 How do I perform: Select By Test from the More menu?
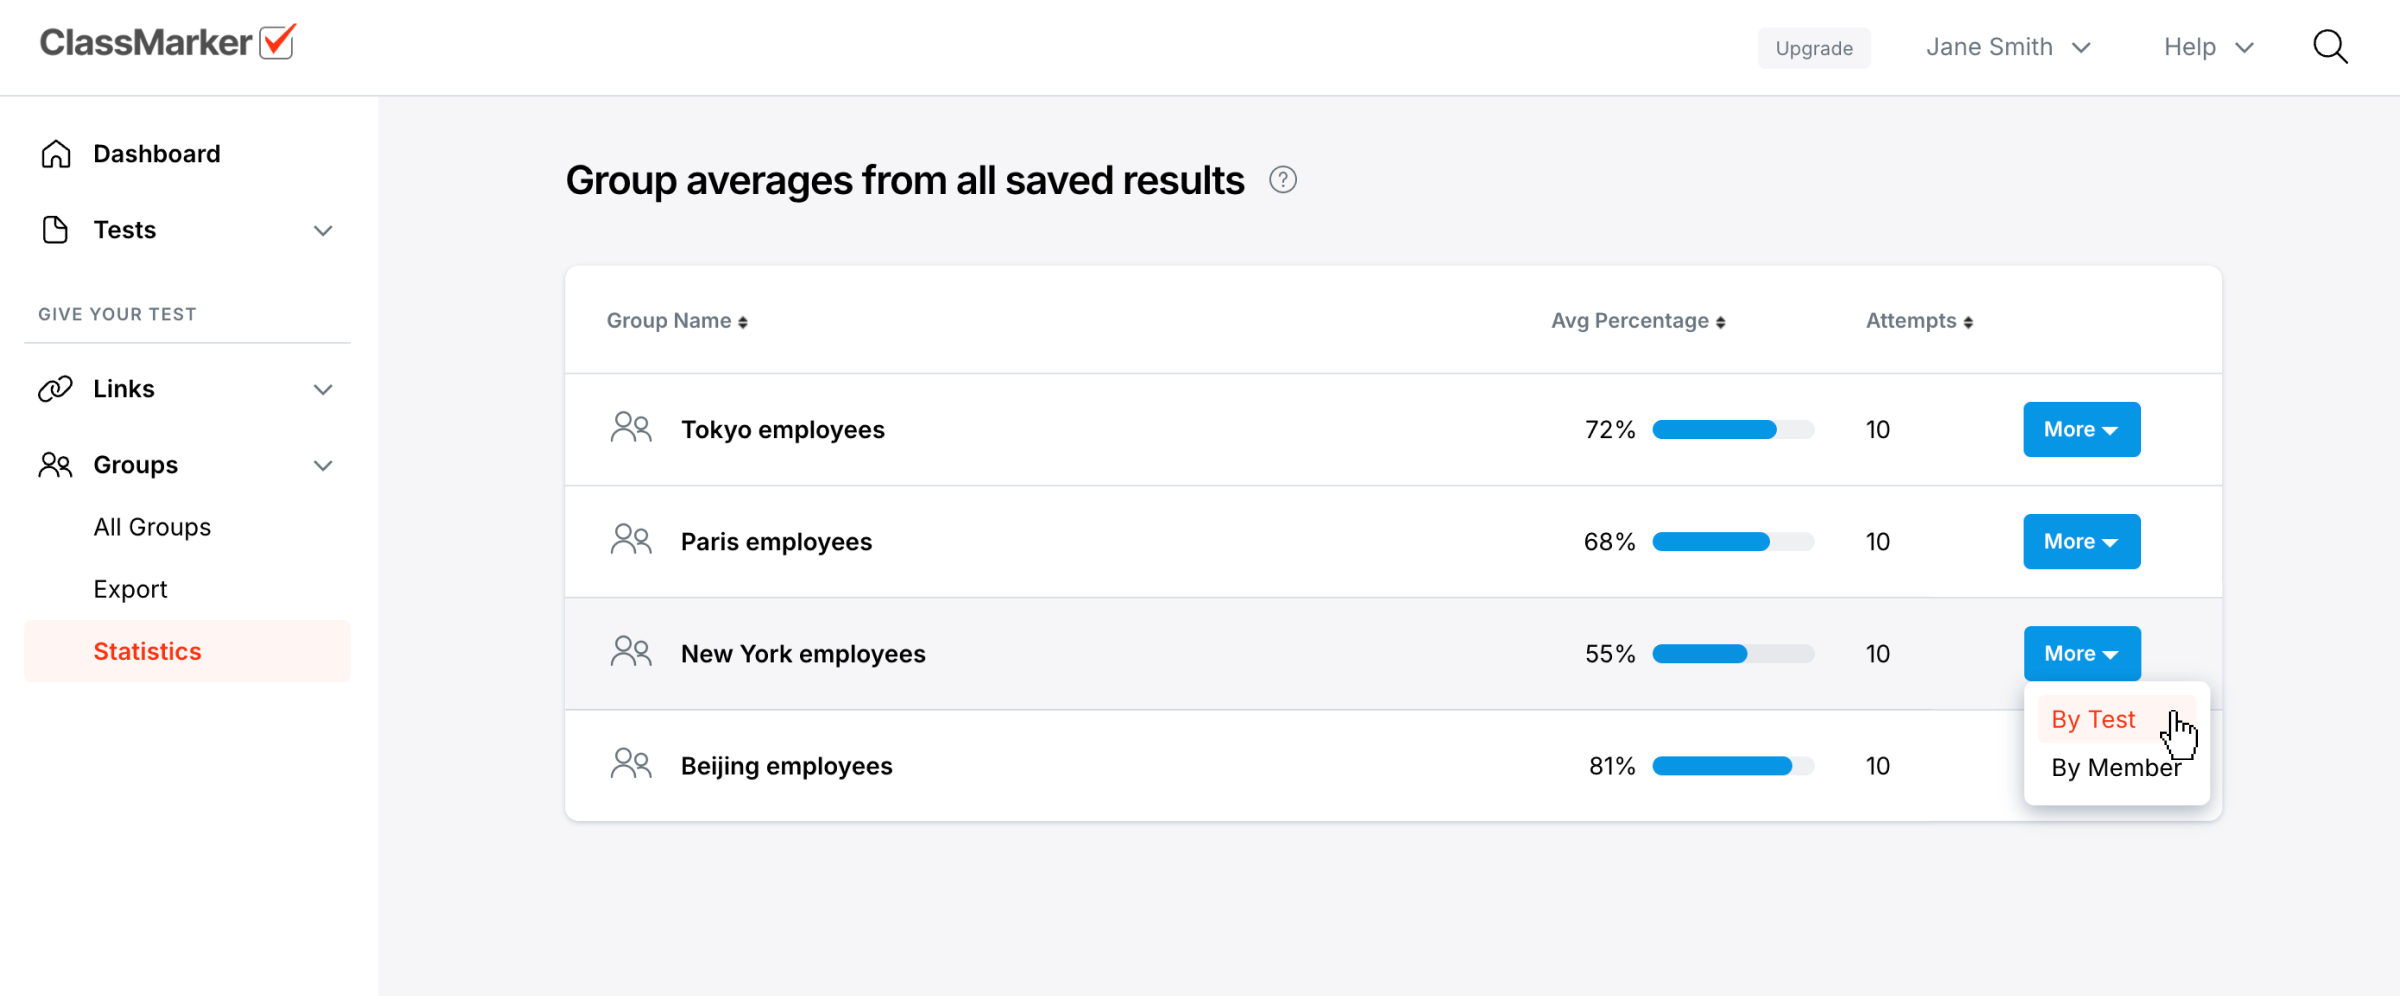pos(2093,720)
